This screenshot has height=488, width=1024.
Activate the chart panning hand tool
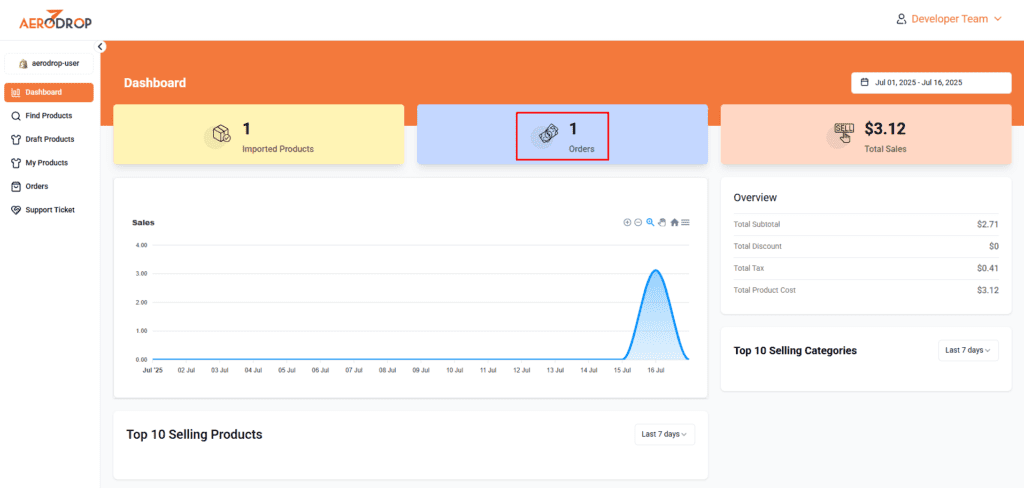tap(662, 222)
